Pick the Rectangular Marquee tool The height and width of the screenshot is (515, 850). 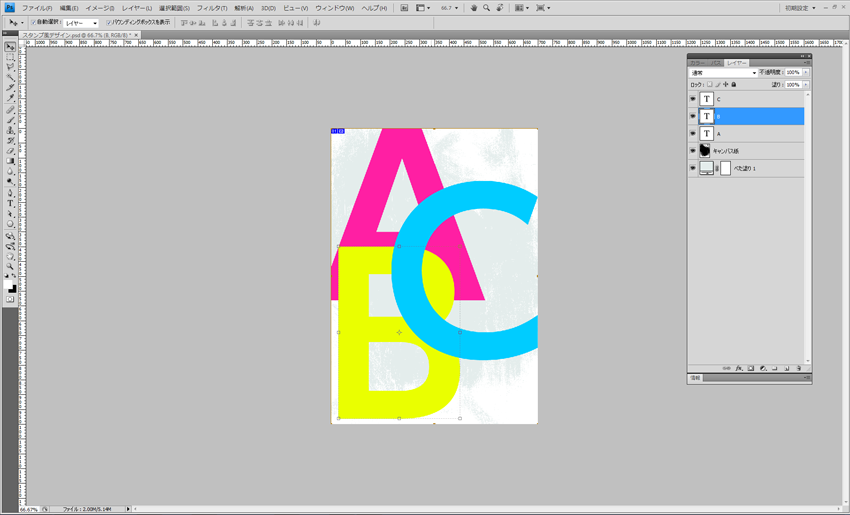point(10,57)
